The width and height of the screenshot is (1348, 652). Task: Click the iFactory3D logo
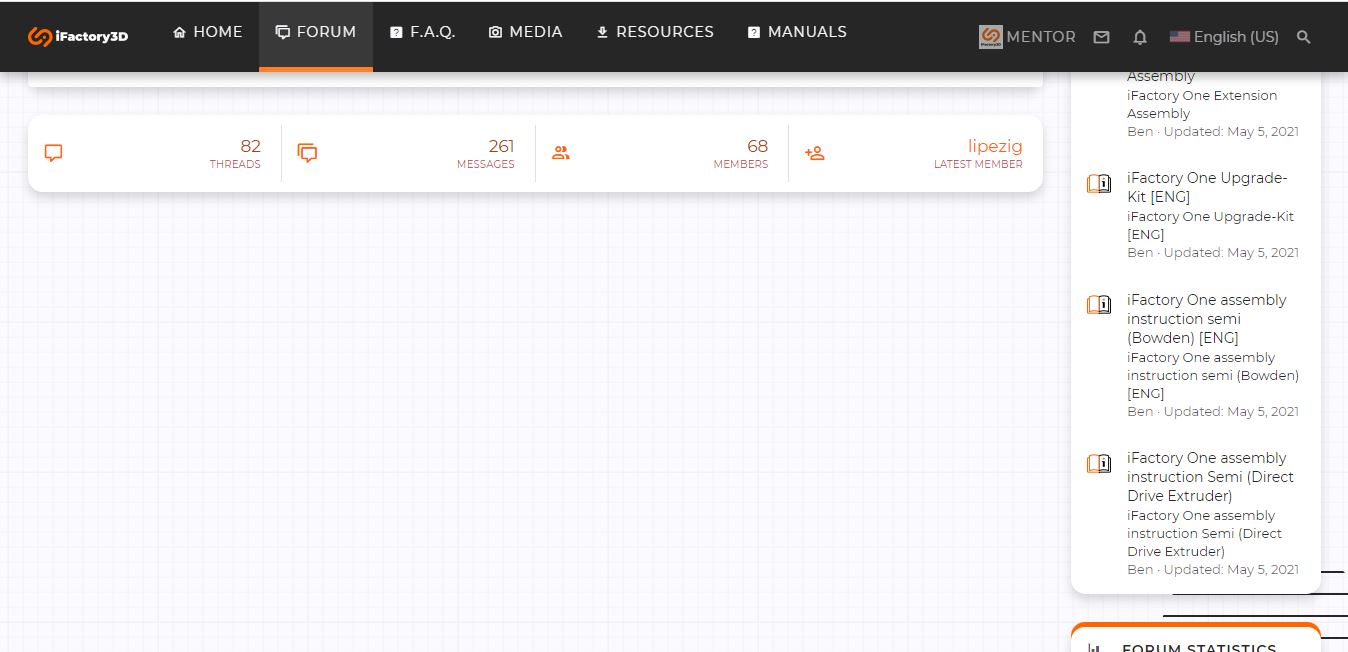click(x=78, y=36)
